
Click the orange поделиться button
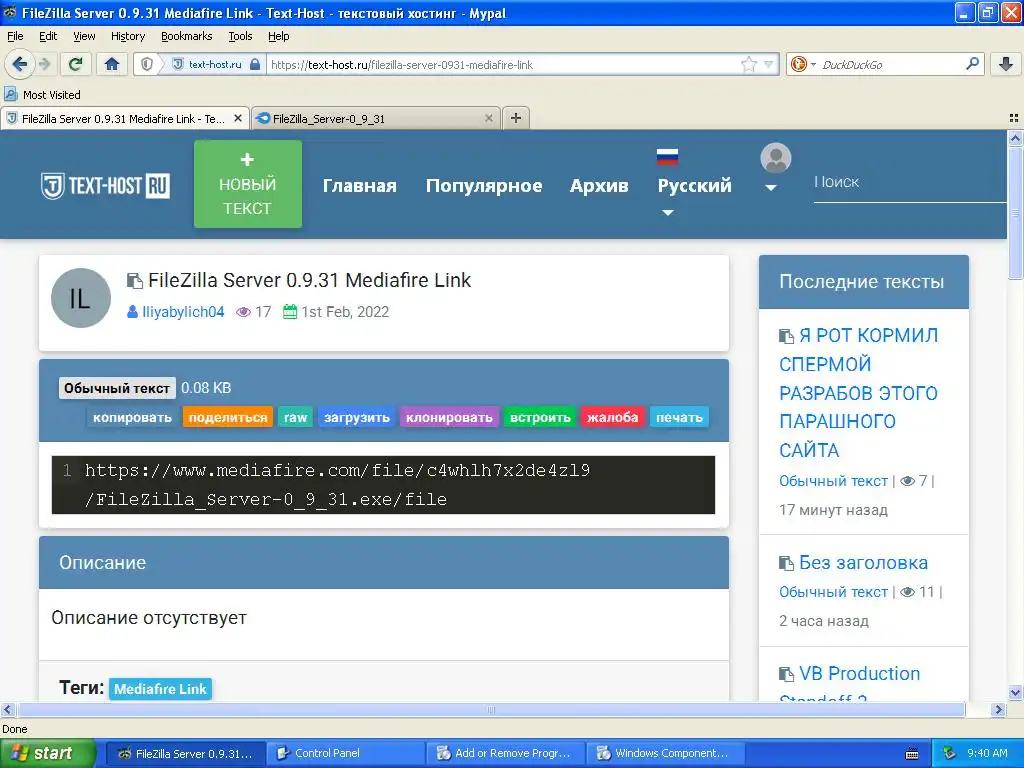(228, 417)
